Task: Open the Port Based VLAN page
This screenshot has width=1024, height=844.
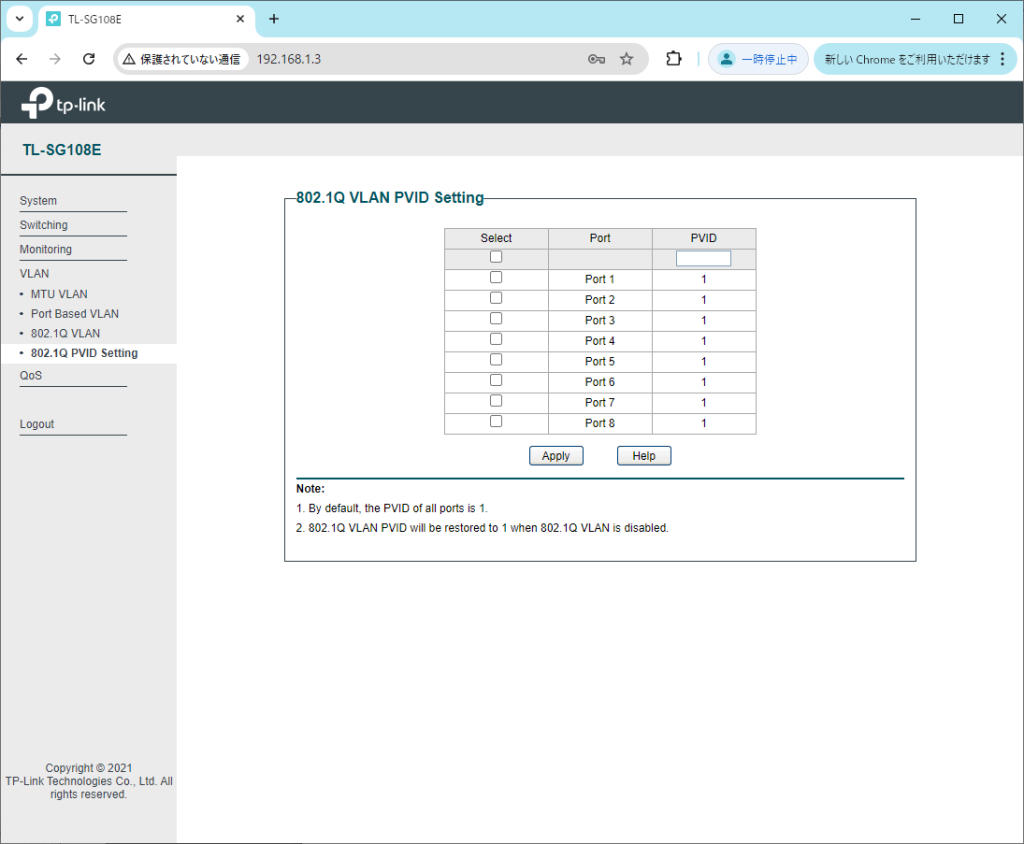Action: pos(74,314)
